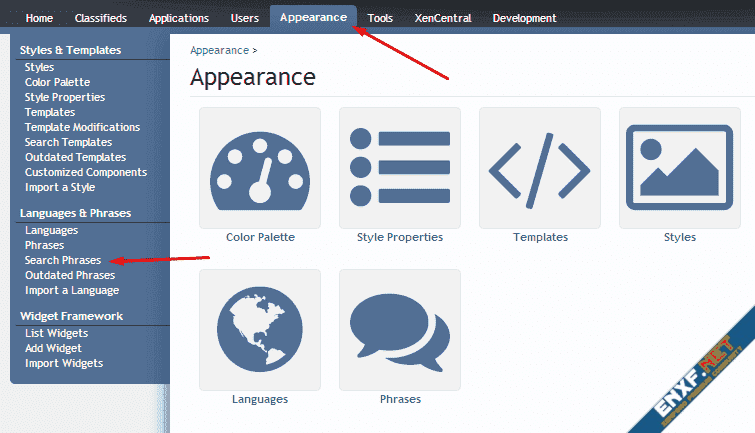Open the Development tab
Screen dimensions: 755x433
click(x=525, y=18)
